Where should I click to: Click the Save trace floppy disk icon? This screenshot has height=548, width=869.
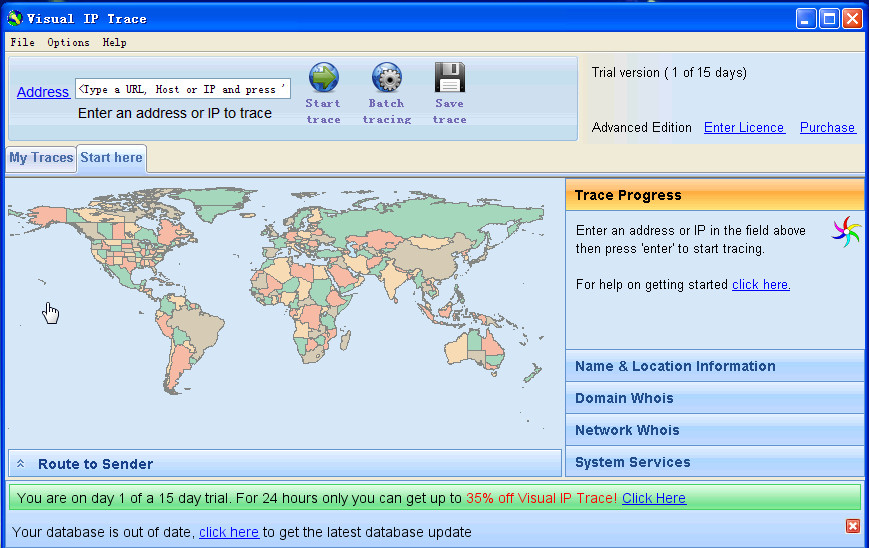point(449,77)
